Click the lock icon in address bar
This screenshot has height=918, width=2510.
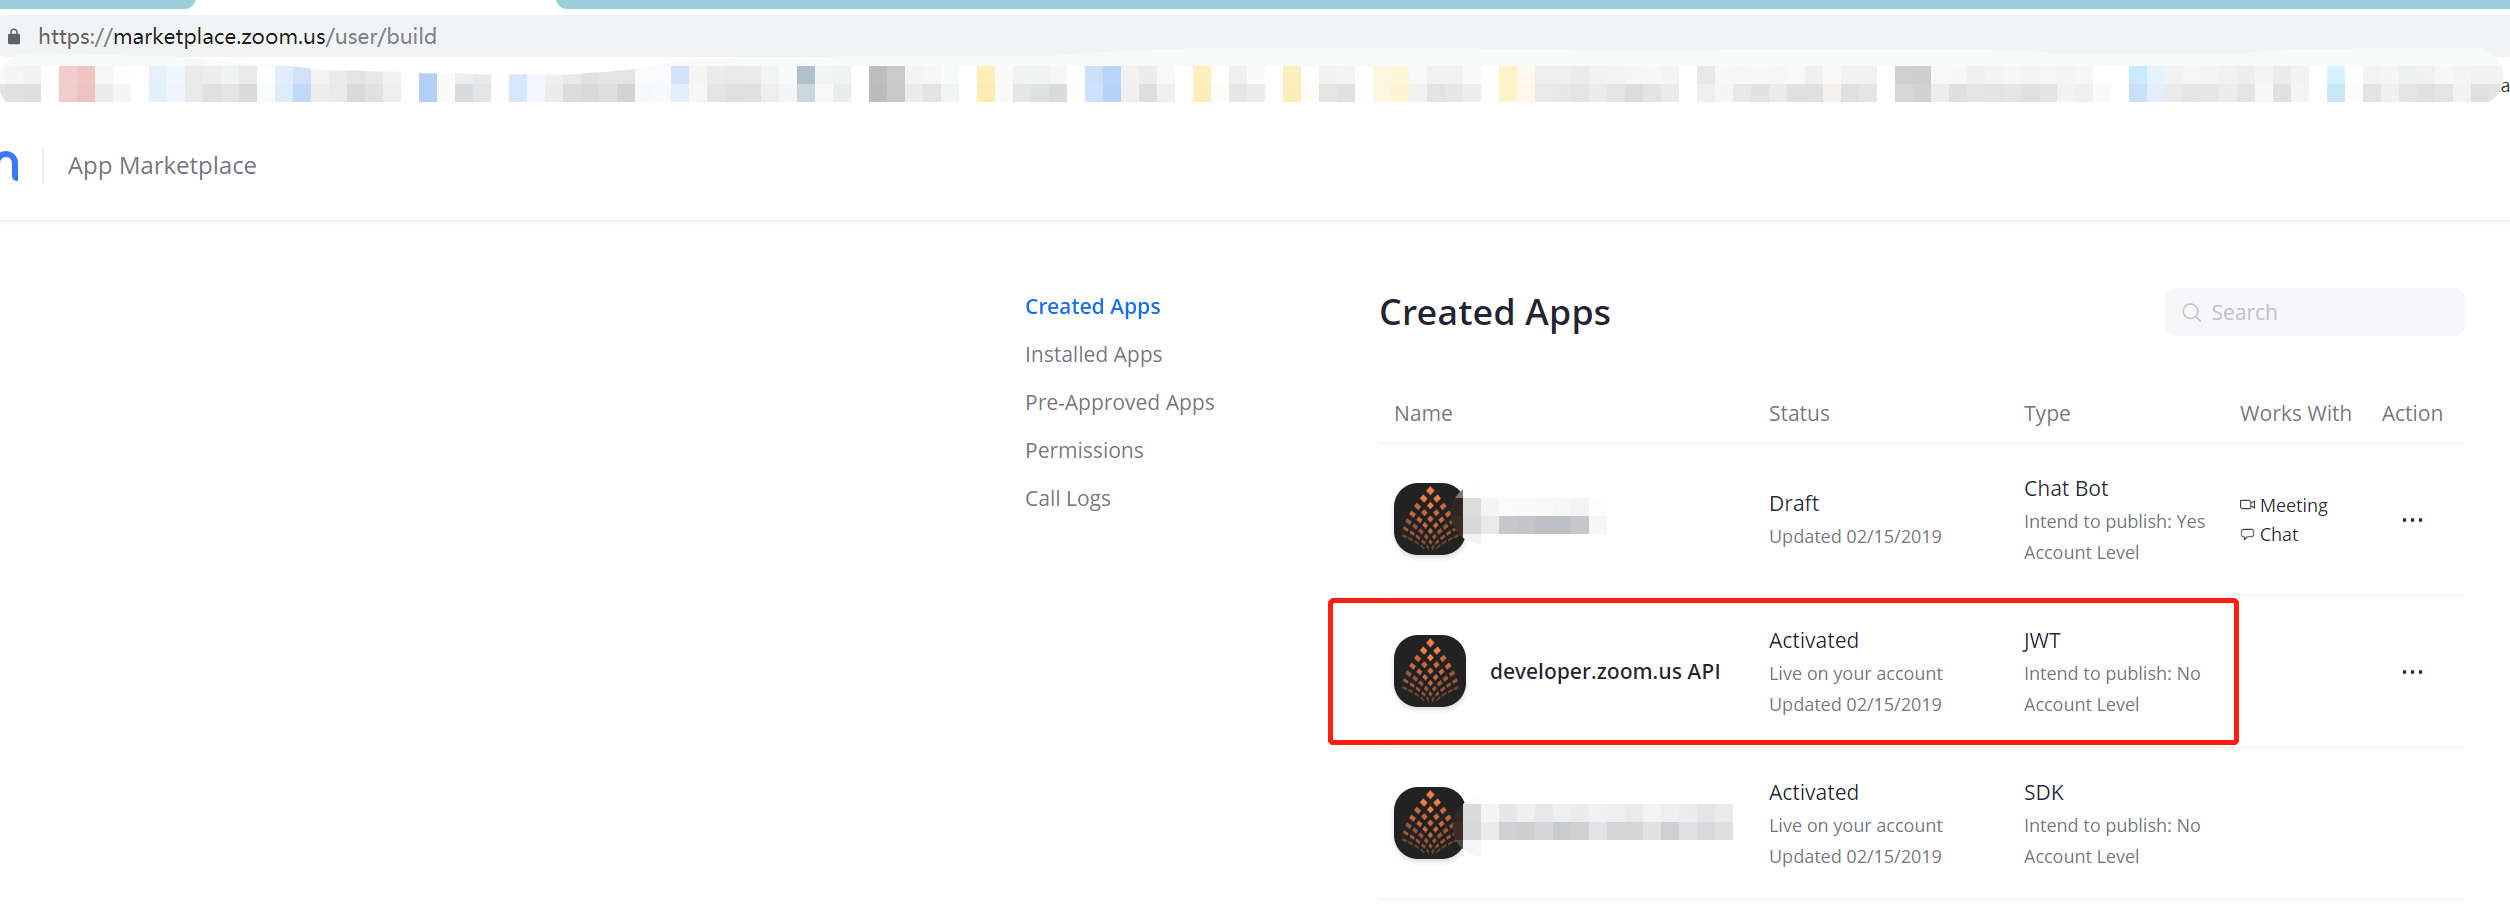14,37
